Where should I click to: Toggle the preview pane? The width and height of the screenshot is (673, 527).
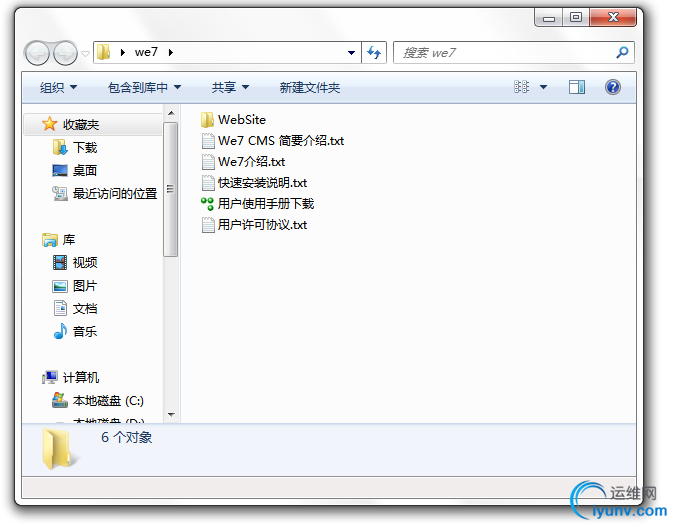coord(577,87)
